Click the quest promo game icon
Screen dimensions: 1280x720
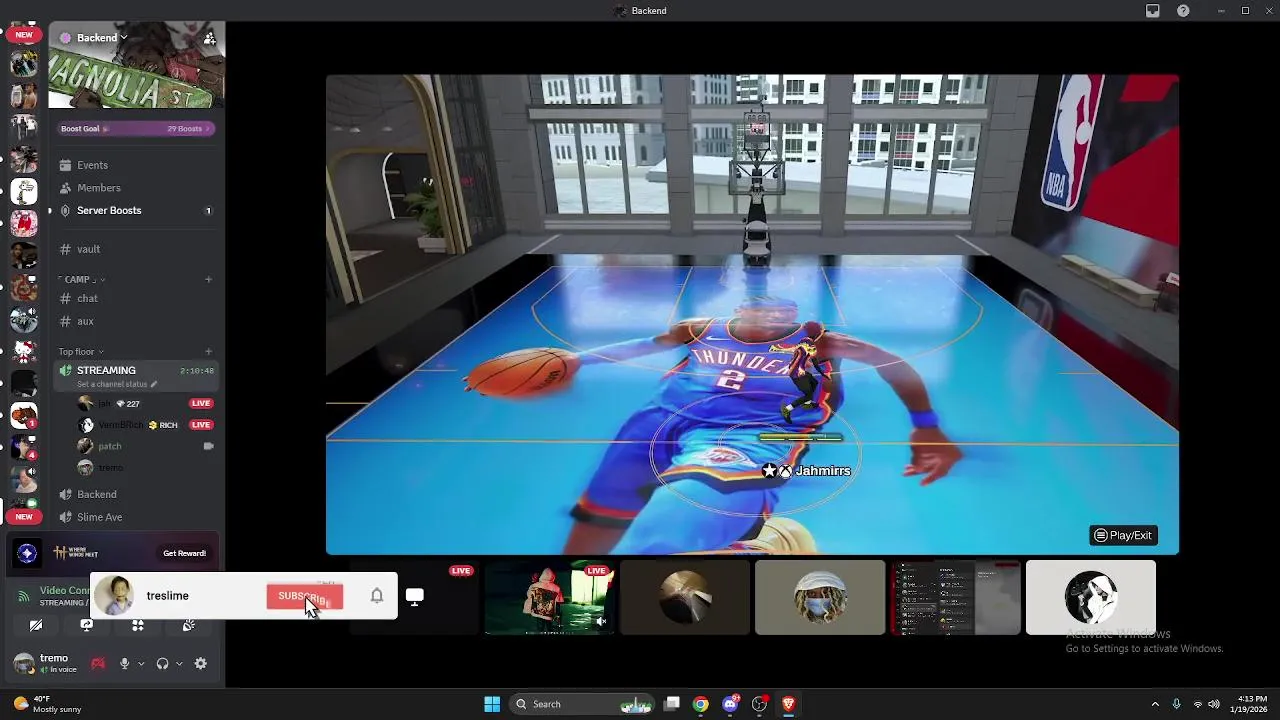tap(28, 553)
